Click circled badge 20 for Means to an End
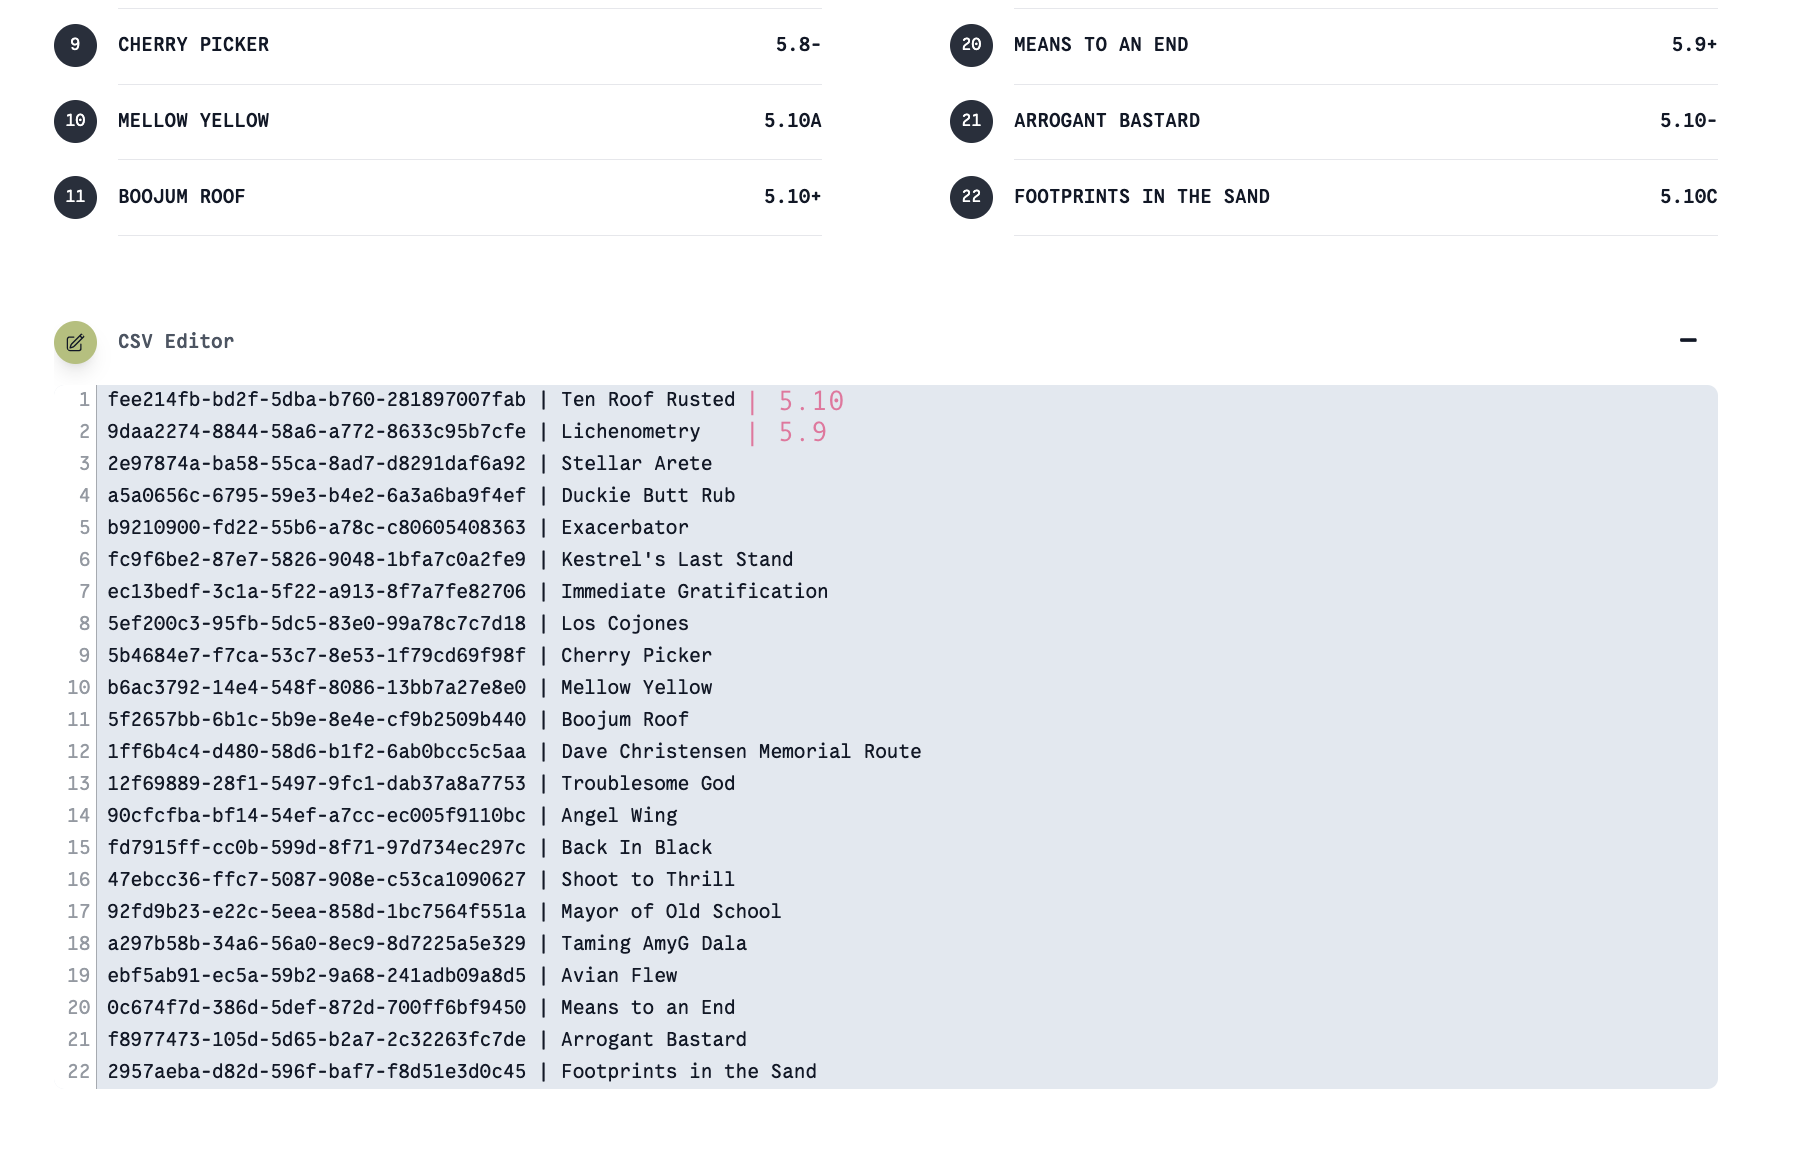The height and width of the screenshot is (1164, 1806). (x=970, y=45)
